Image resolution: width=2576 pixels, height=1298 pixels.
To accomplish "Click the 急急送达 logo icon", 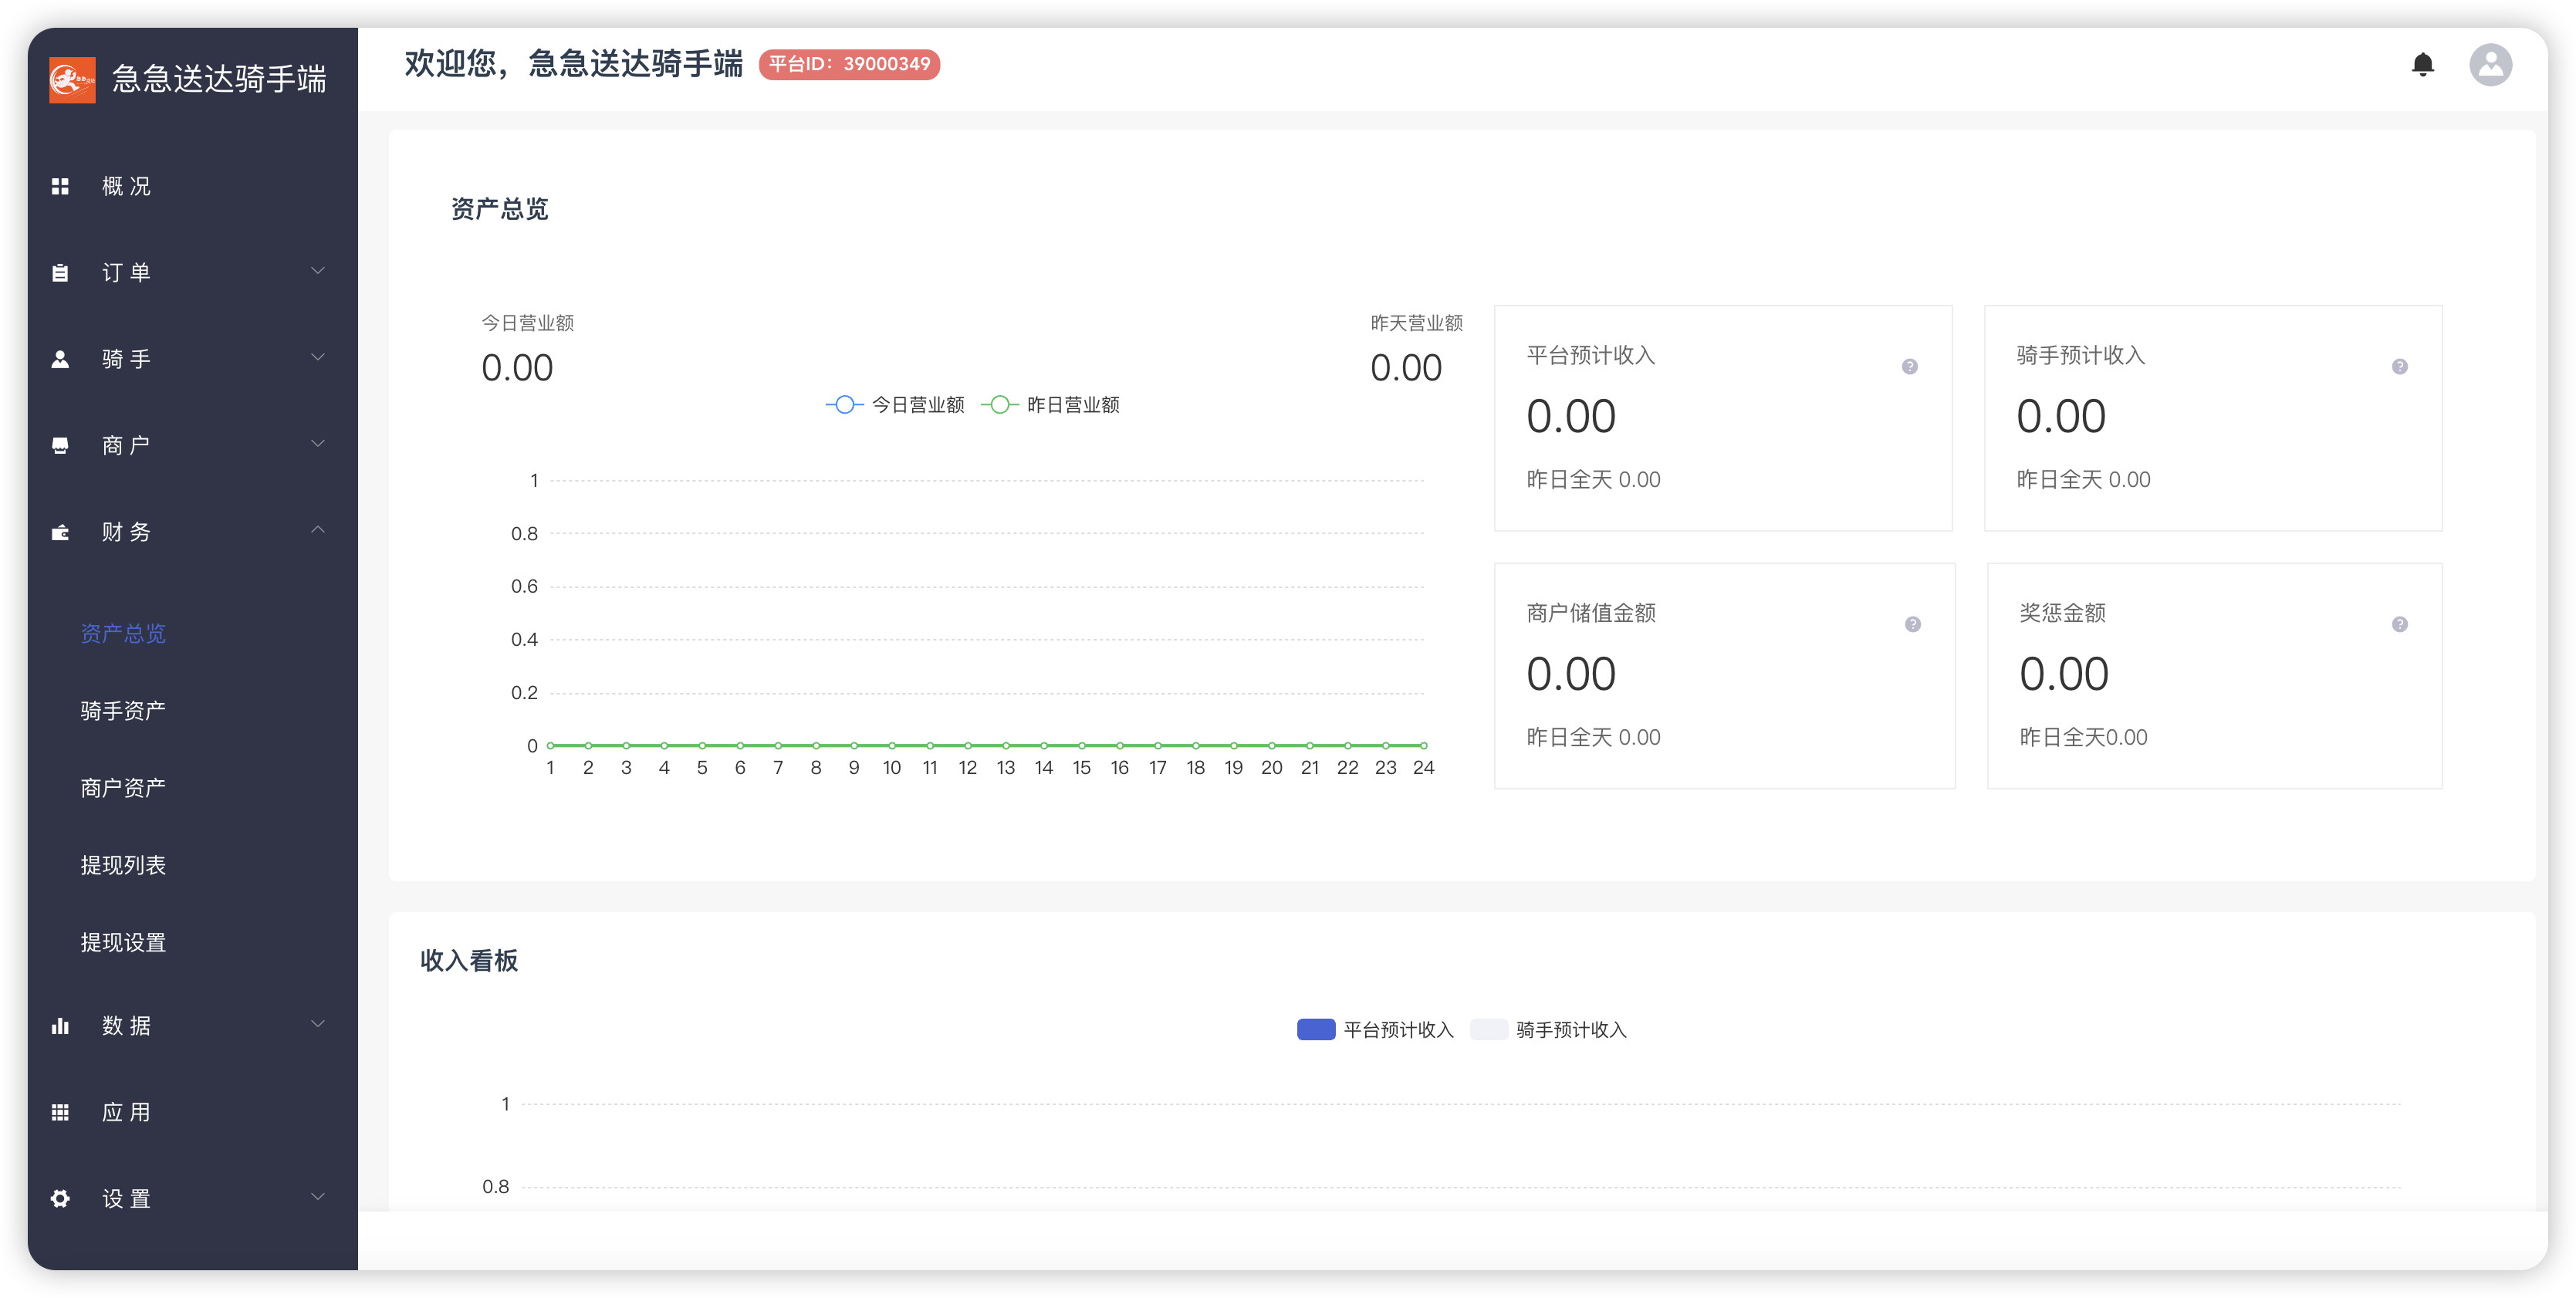I will click(x=72, y=79).
